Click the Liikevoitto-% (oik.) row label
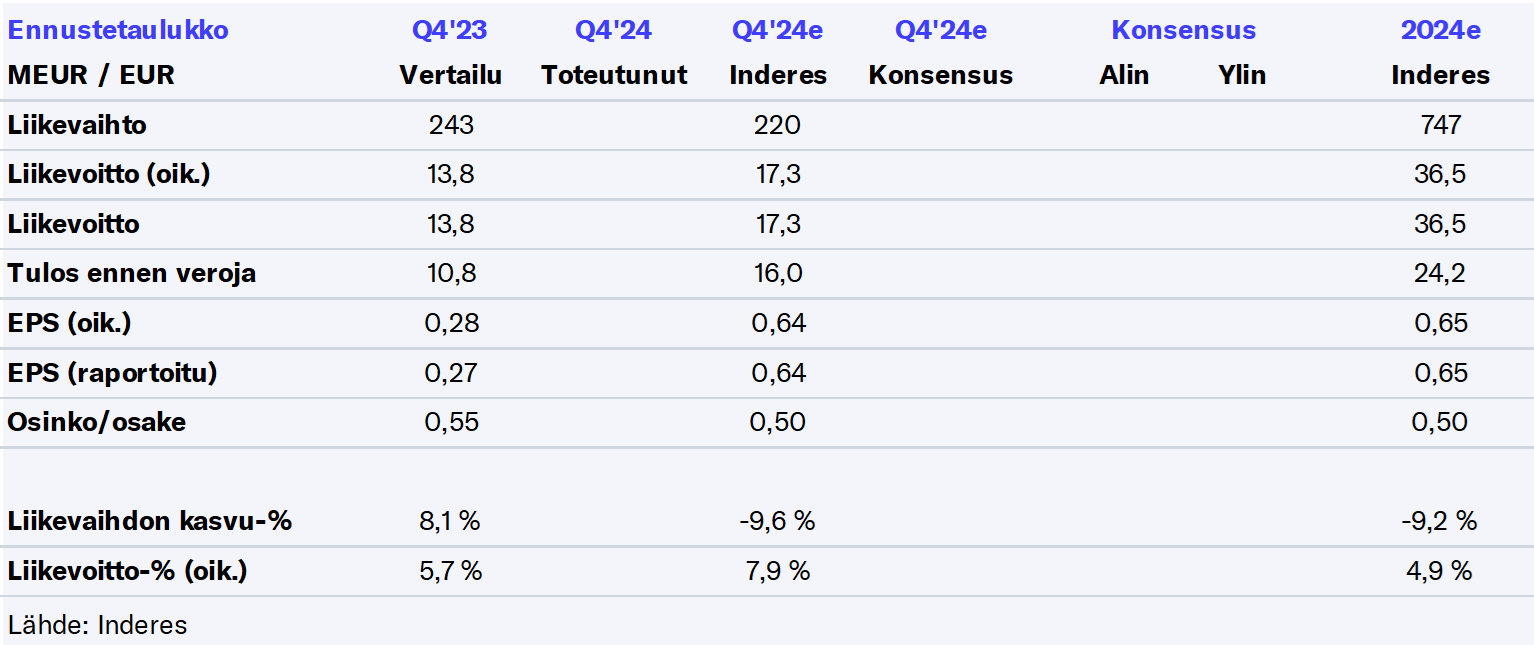The image size is (1534, 645). point(127,571)
